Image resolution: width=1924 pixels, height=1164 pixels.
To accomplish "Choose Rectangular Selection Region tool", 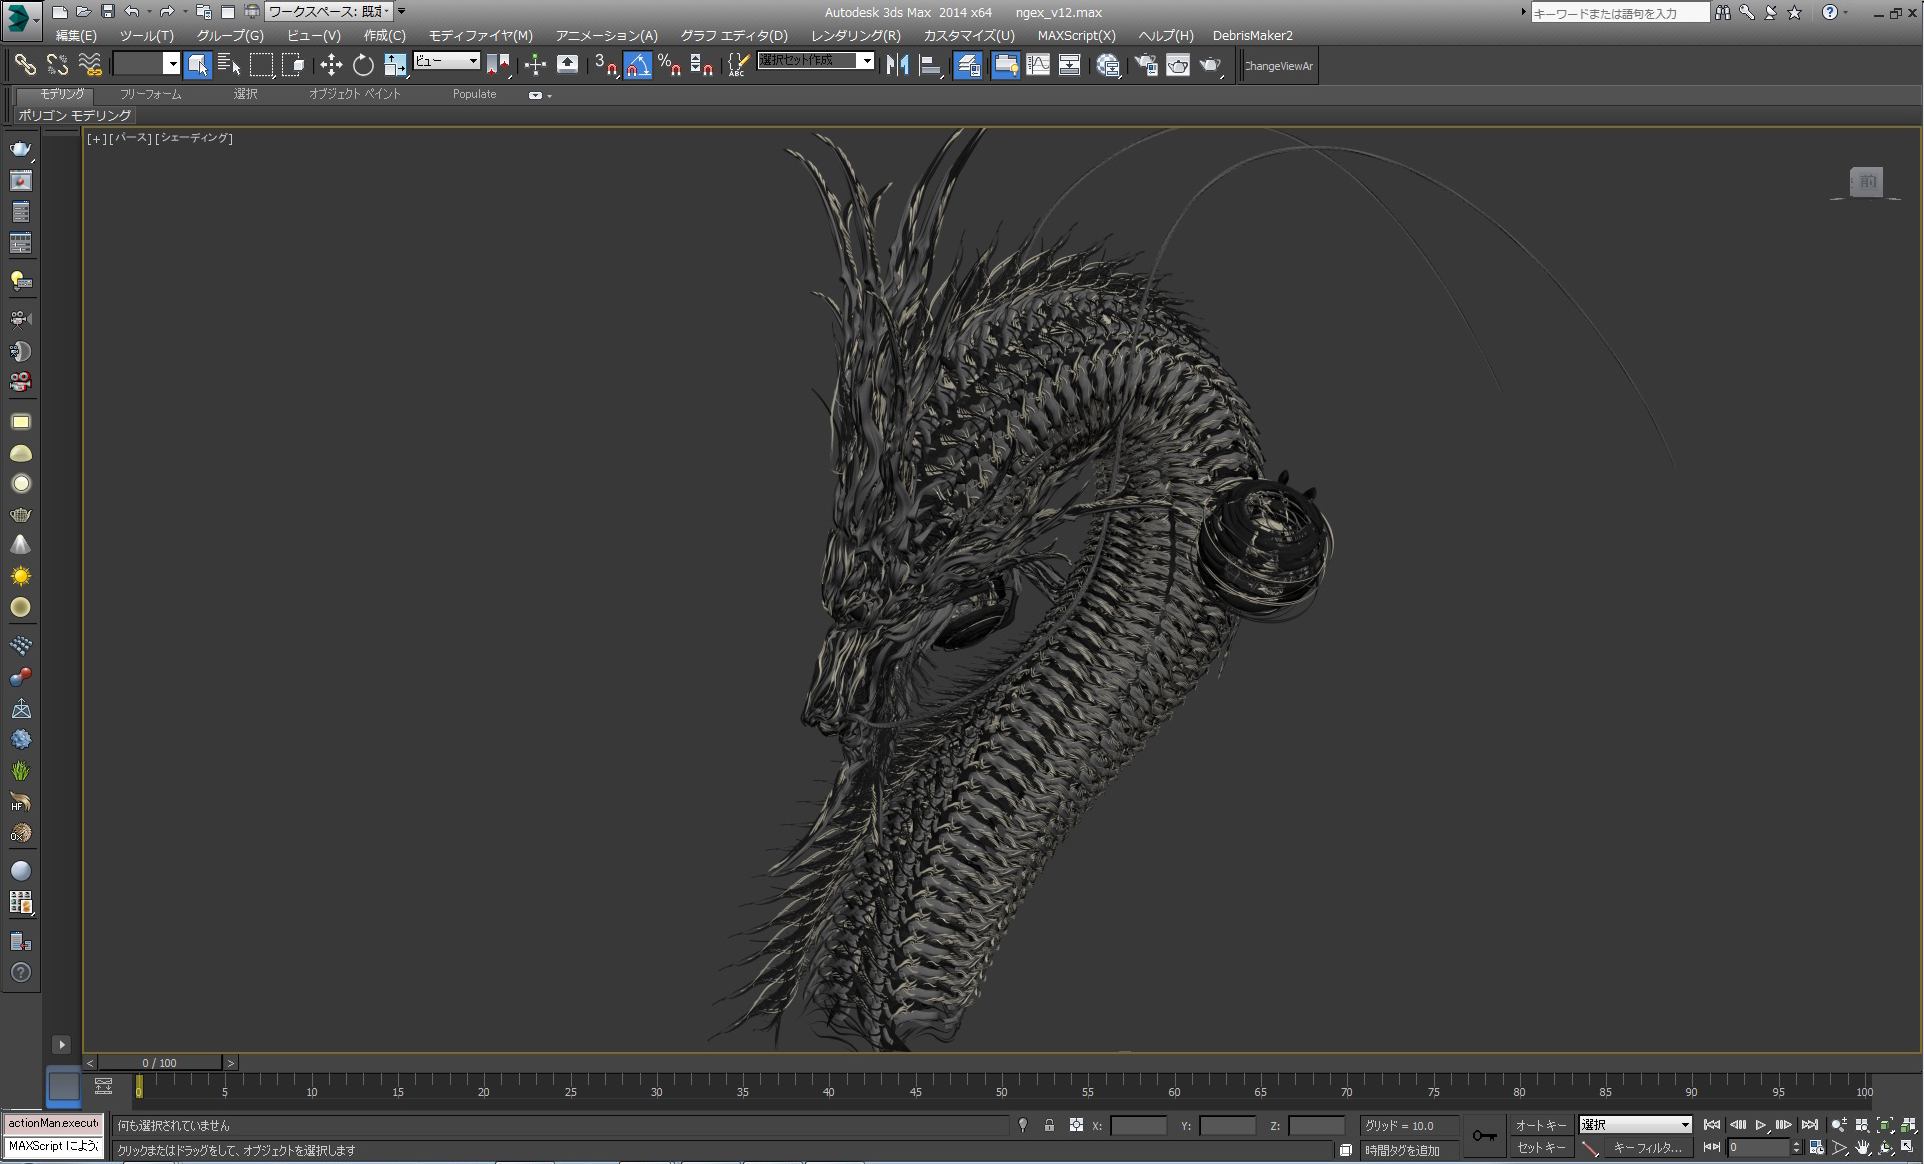I will click(x=262, y=65).
